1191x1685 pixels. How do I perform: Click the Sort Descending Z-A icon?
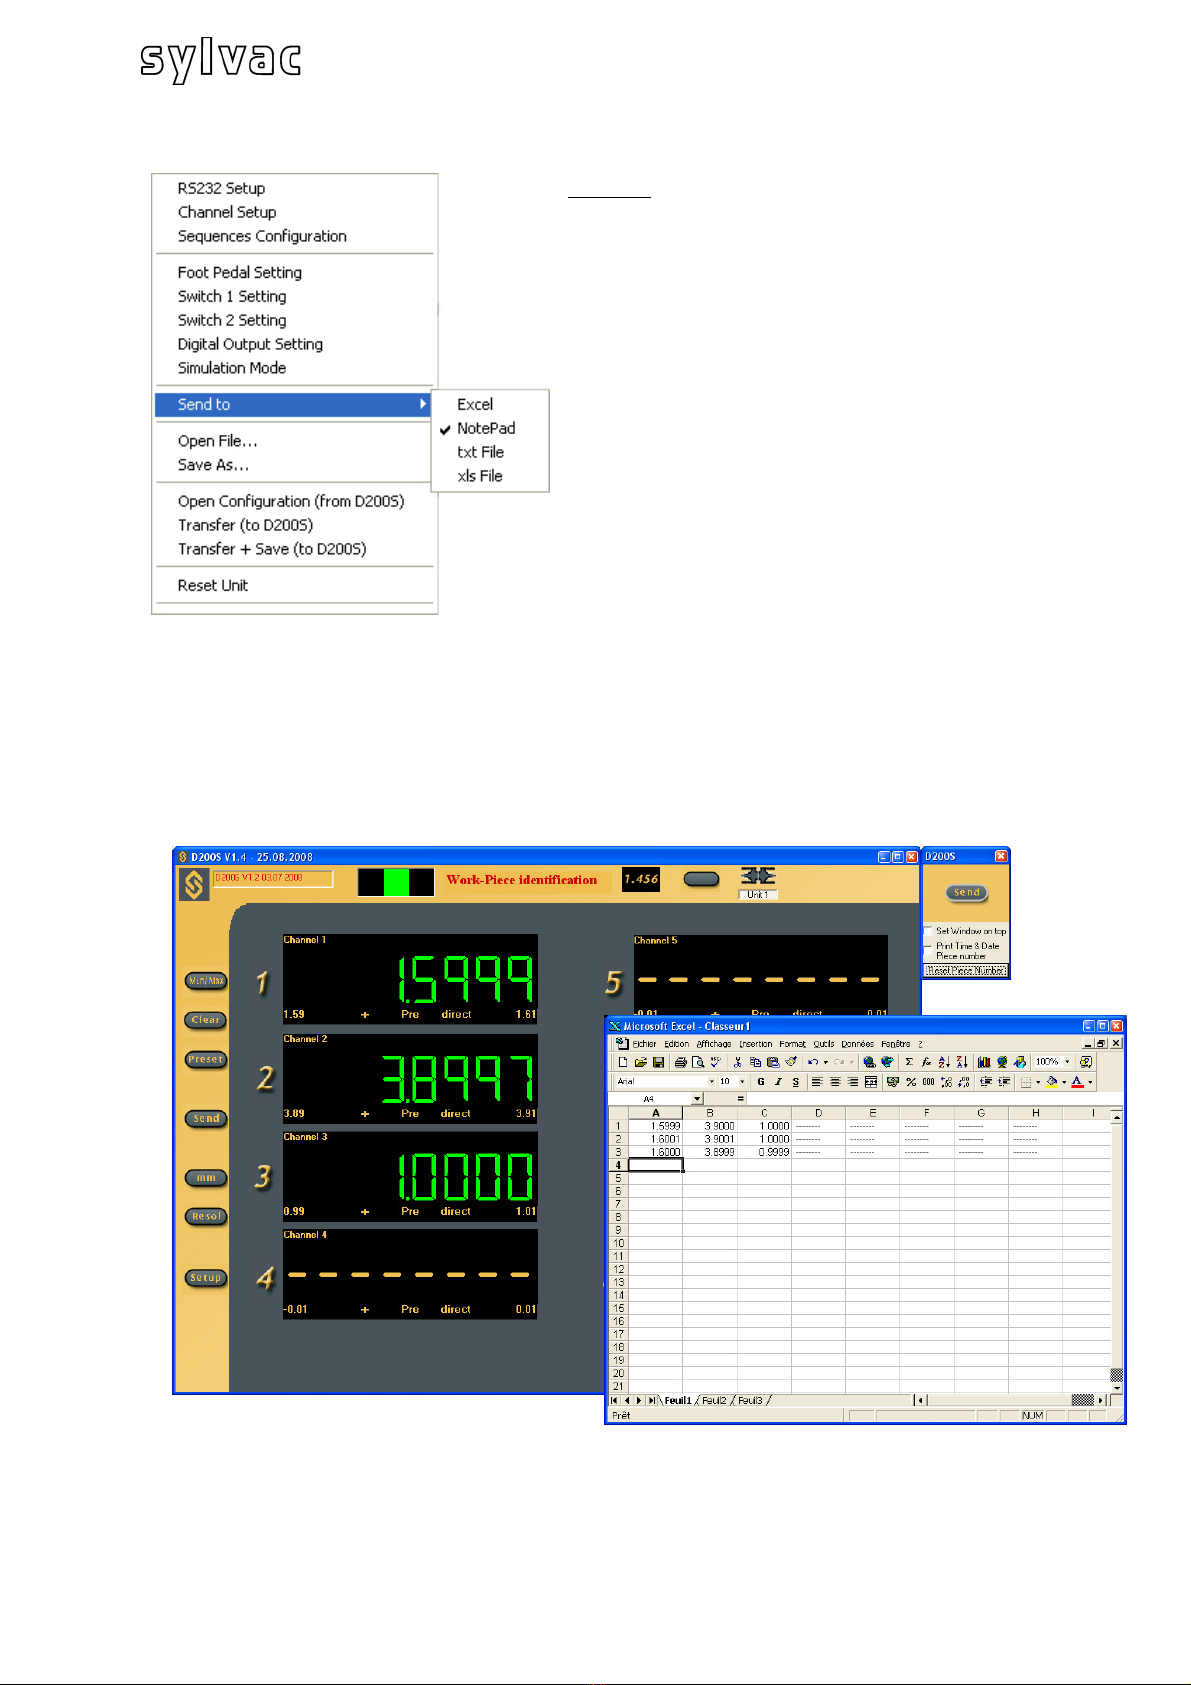click(x=962, y=1062)
